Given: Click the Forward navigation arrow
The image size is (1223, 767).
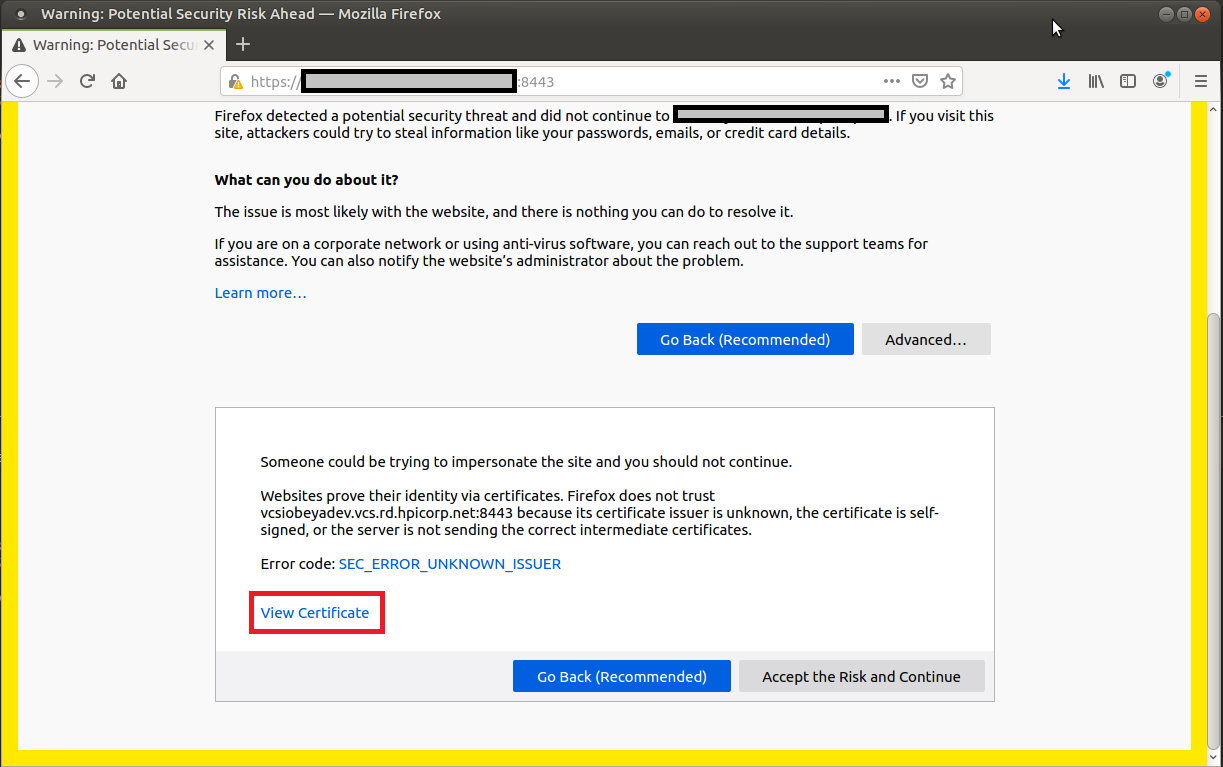Looking at the screenshot, I should click(55, 81).
